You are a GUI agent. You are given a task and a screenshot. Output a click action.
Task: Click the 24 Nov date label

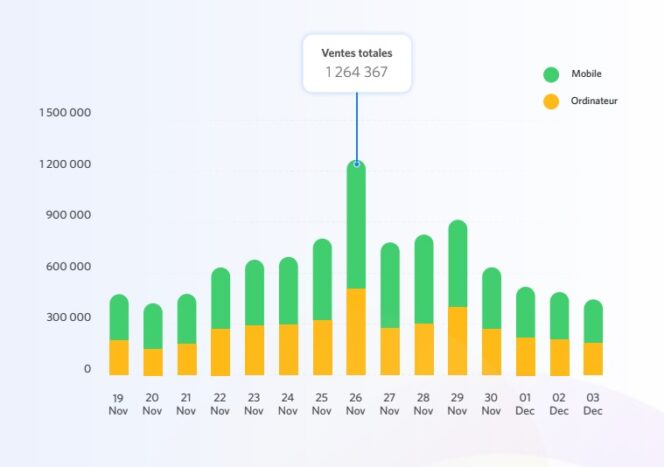288,405
